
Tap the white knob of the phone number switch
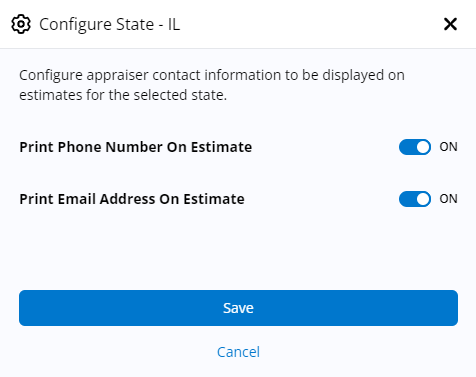pos(423,147)
